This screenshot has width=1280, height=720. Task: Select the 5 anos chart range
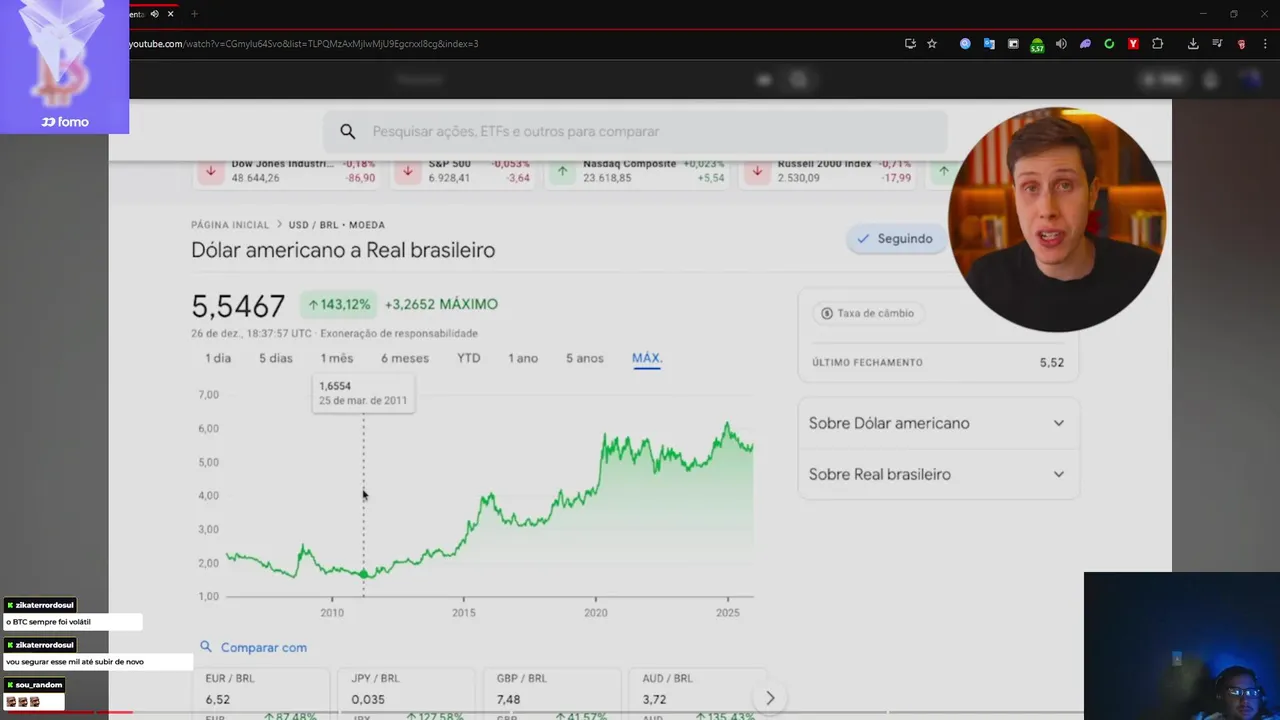click(x=585, y=358)
